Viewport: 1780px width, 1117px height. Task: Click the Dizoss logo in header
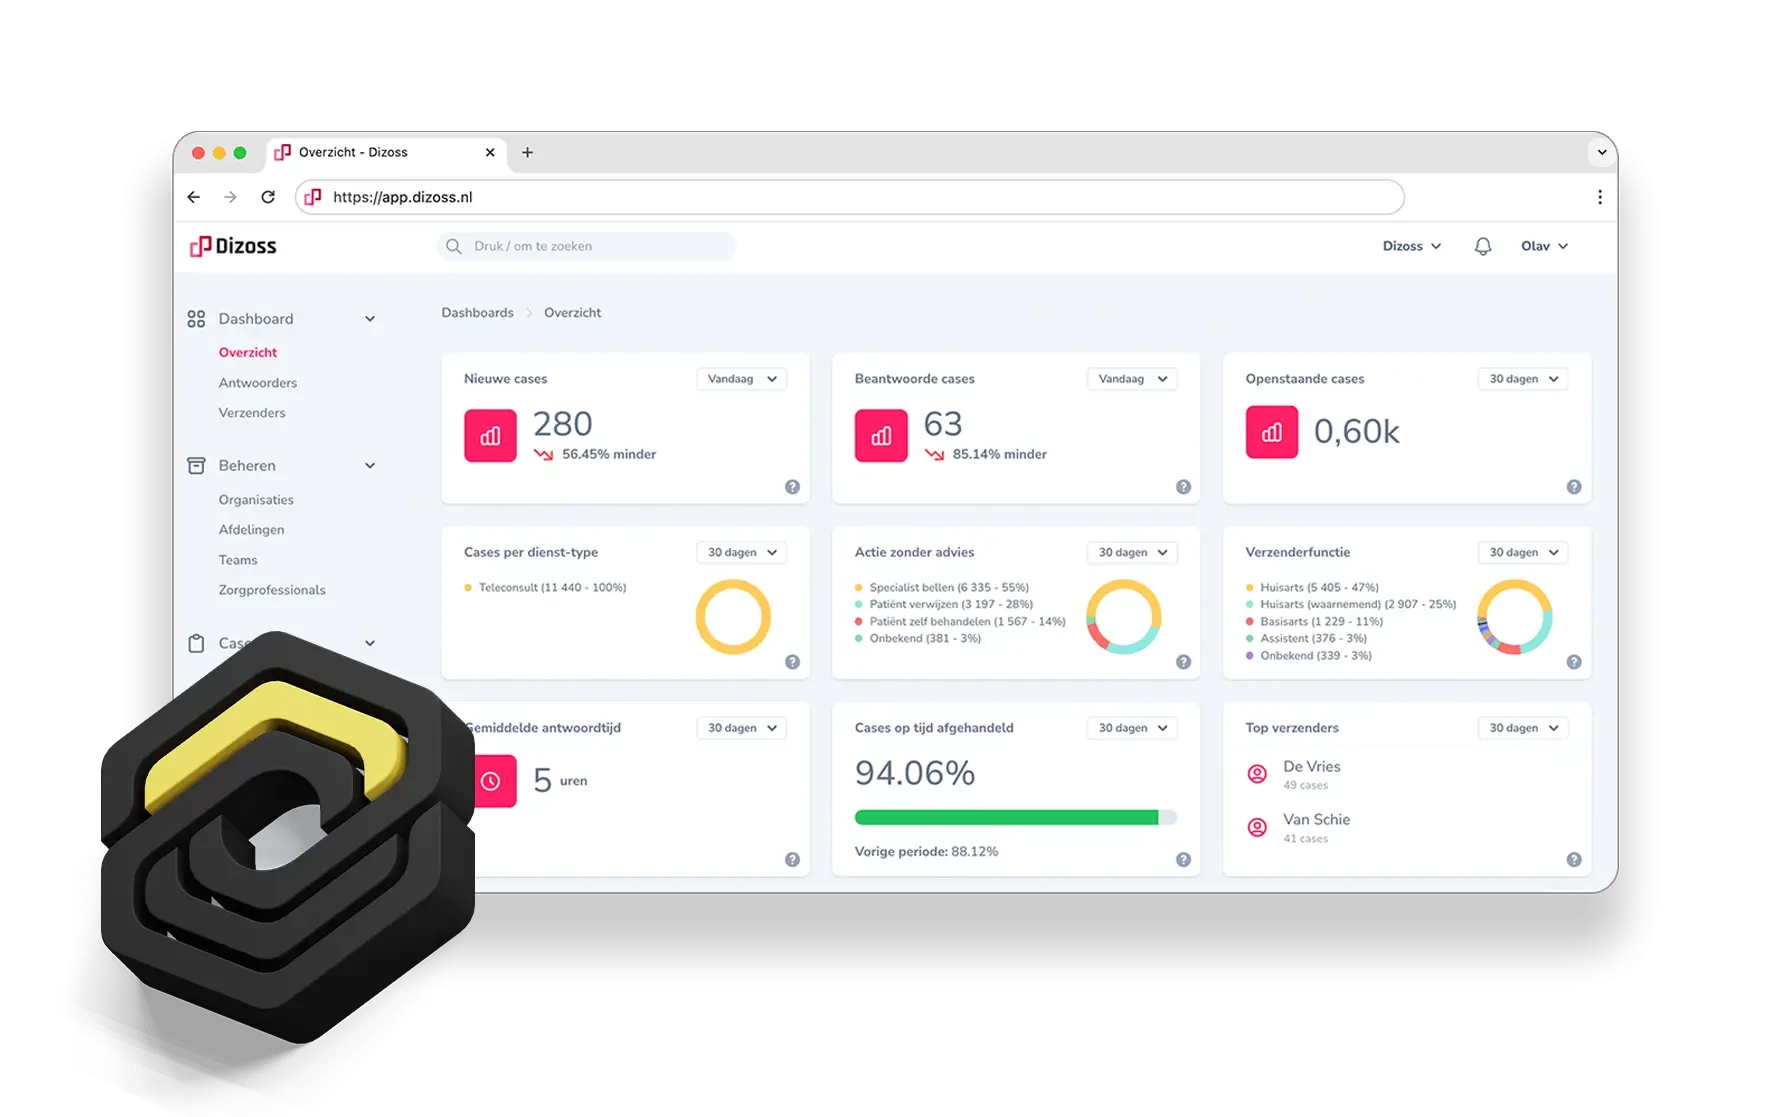point(233,246)
